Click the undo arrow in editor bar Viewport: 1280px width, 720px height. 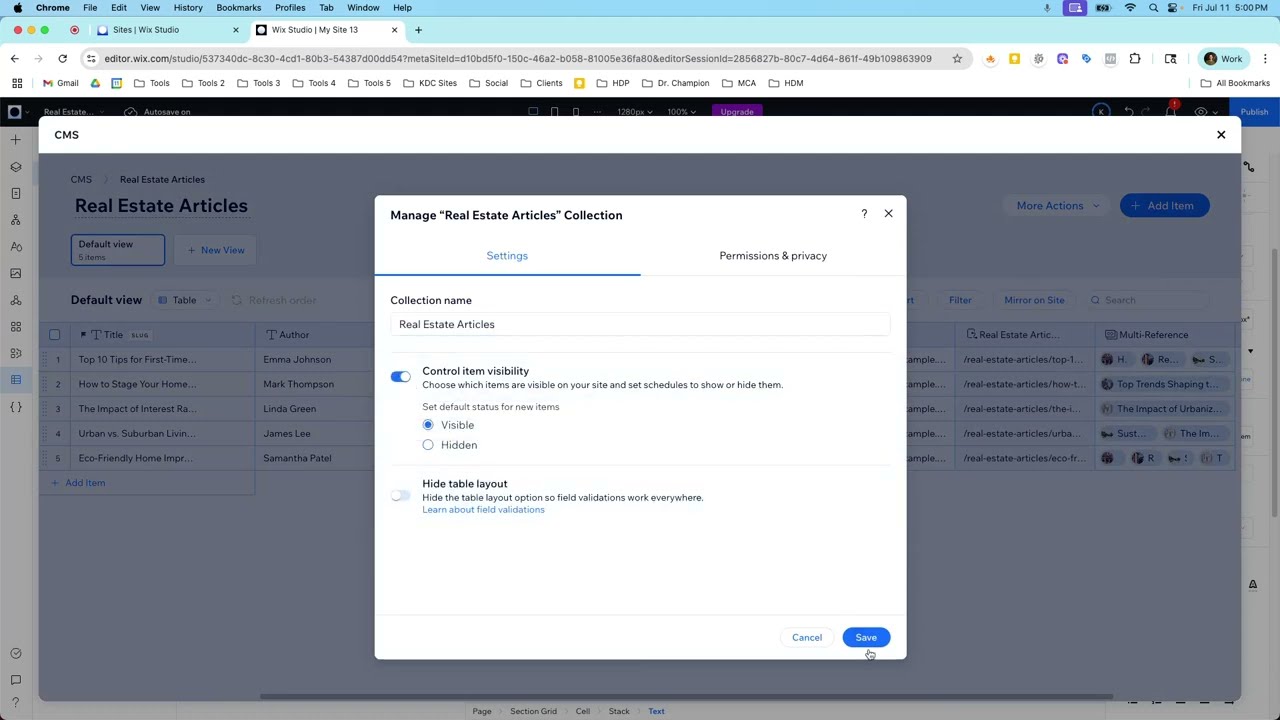[x=1129, y=112]
